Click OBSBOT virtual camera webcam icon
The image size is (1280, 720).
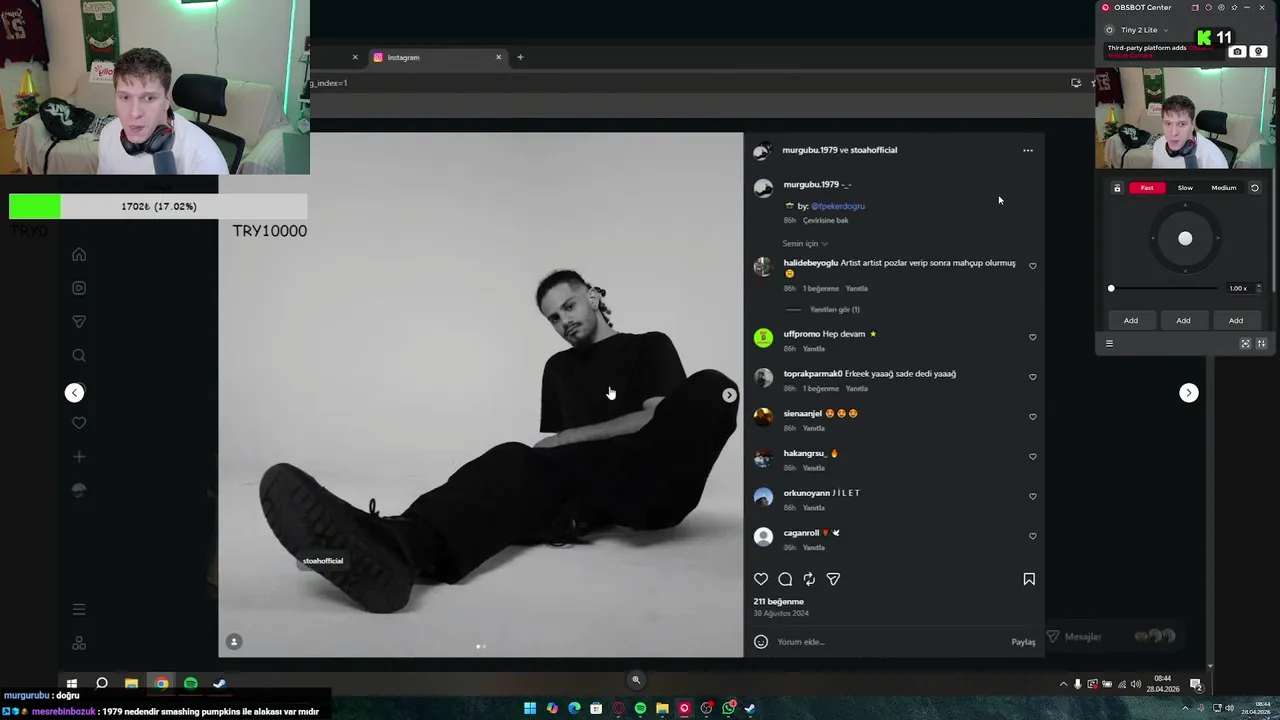(x=1259, y=51)
